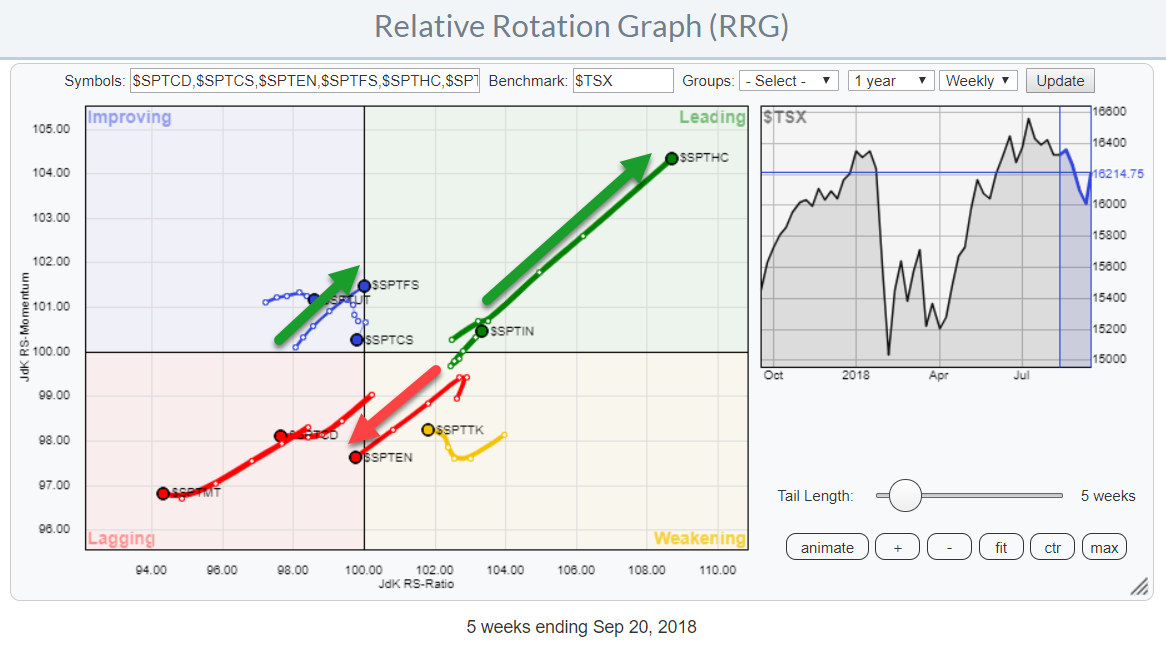The image size is (1166, 650).
Task: Click the Tail Length slider handle
Action: 905,495
